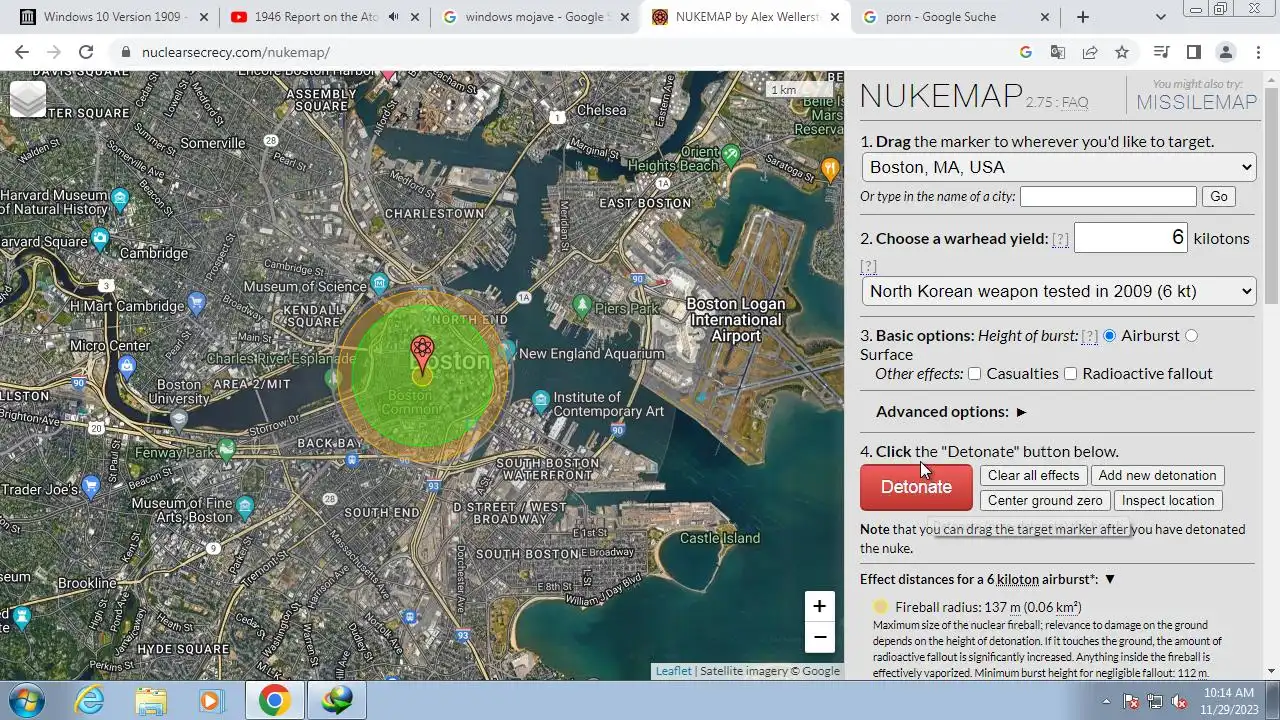
Task: Click the red target marker on Boston
Action: (422, 355)
